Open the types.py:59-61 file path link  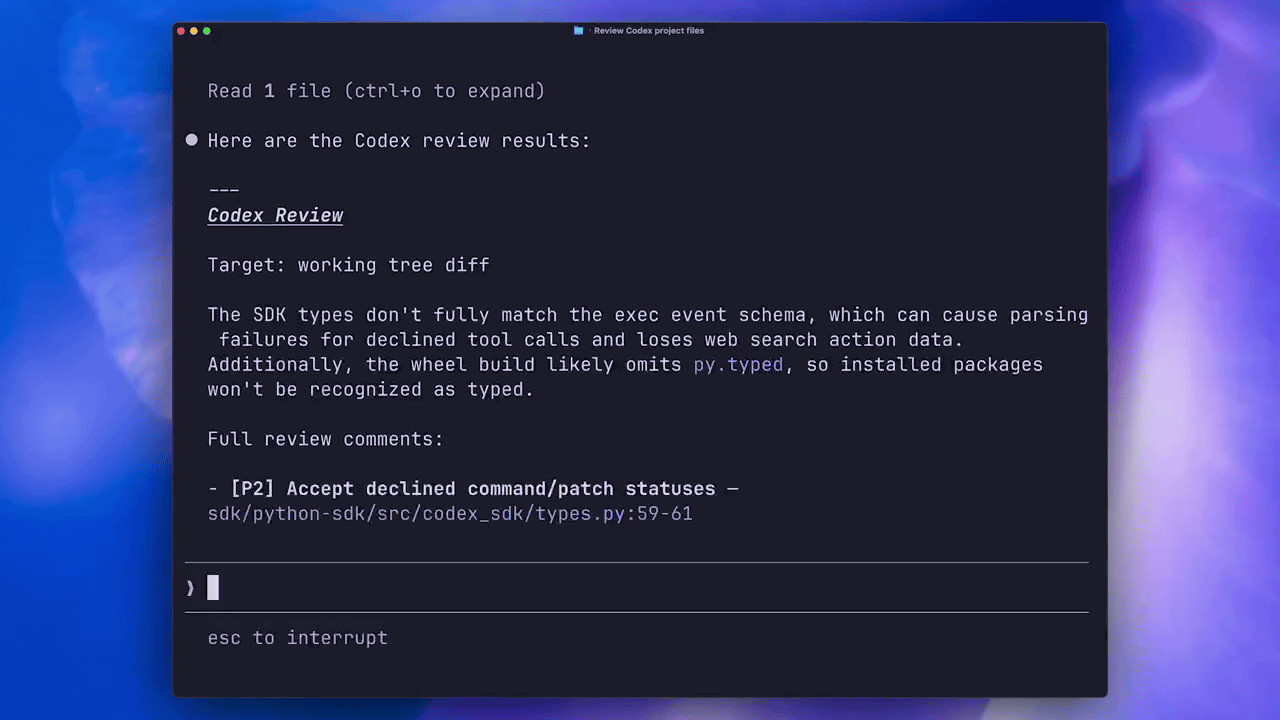pyautogui.click(x=450, y=514)
